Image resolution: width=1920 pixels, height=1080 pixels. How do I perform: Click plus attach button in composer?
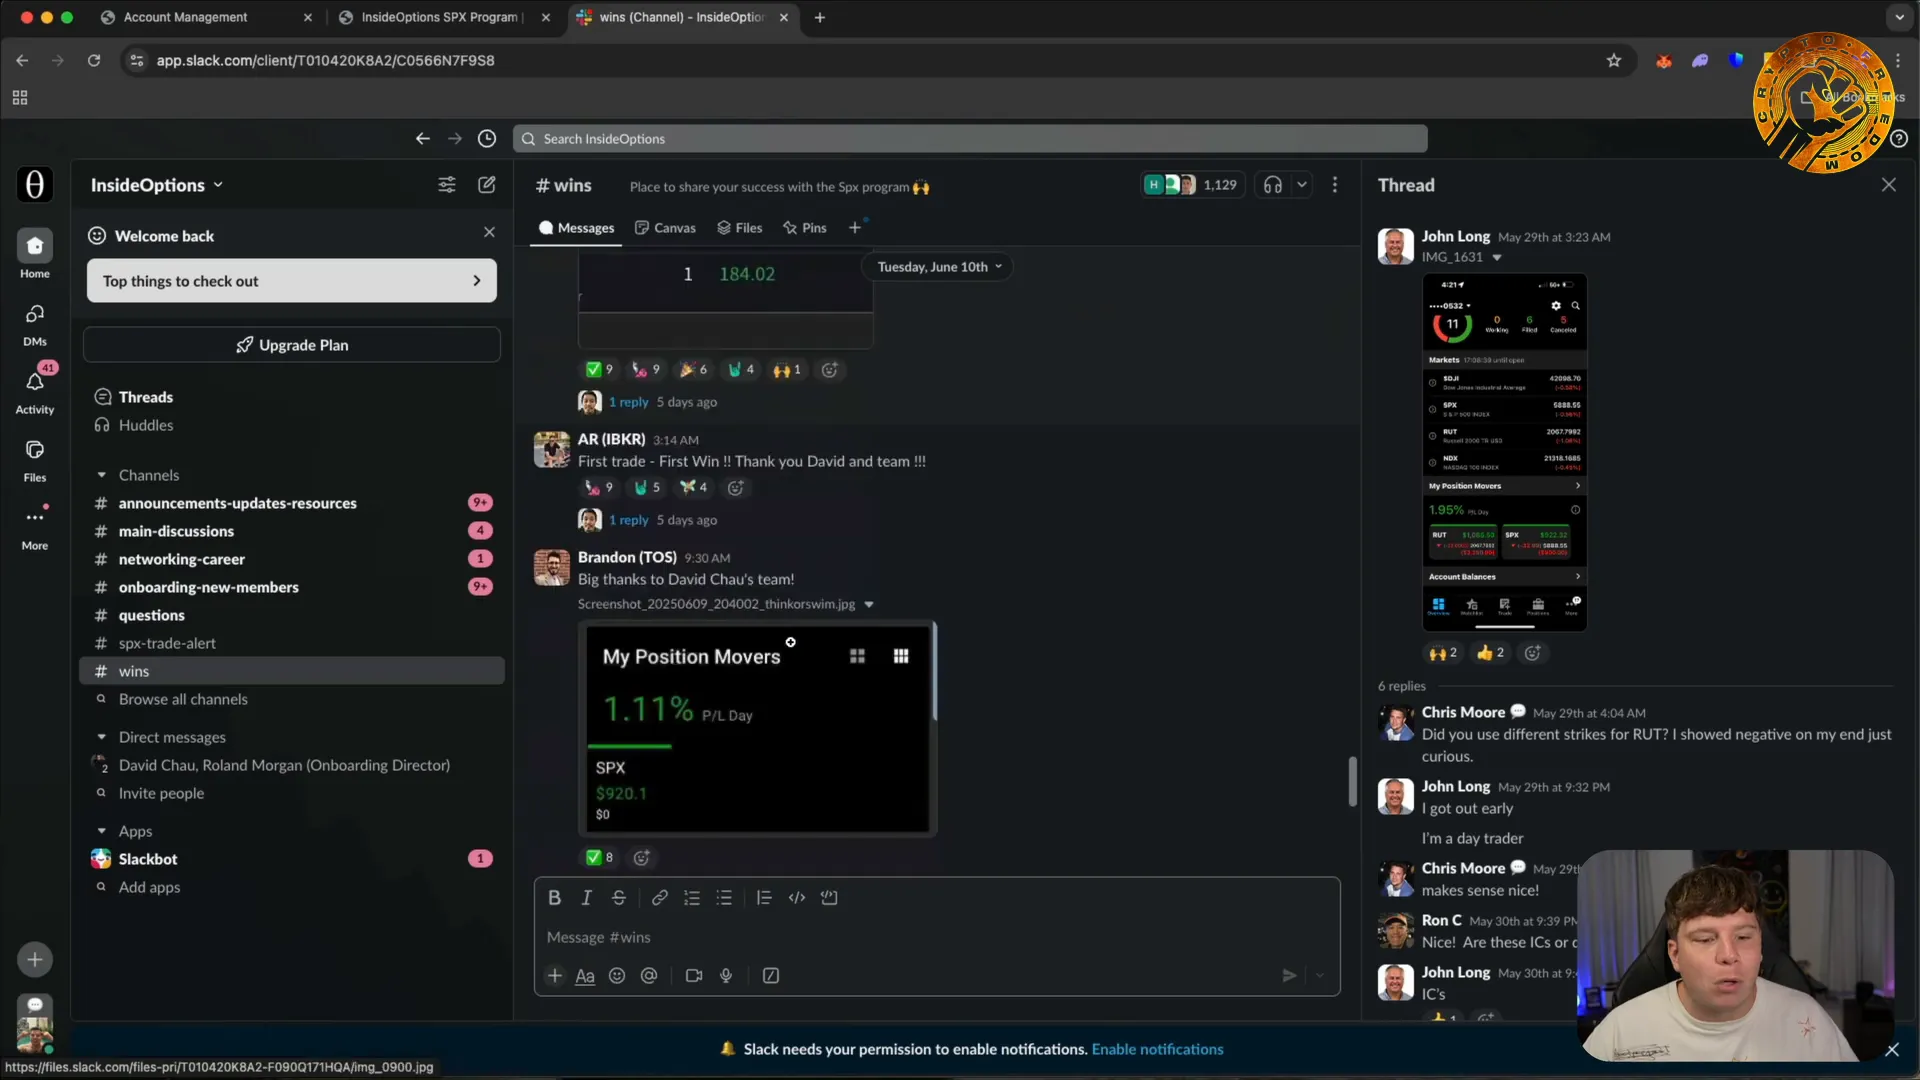(555, 976)
